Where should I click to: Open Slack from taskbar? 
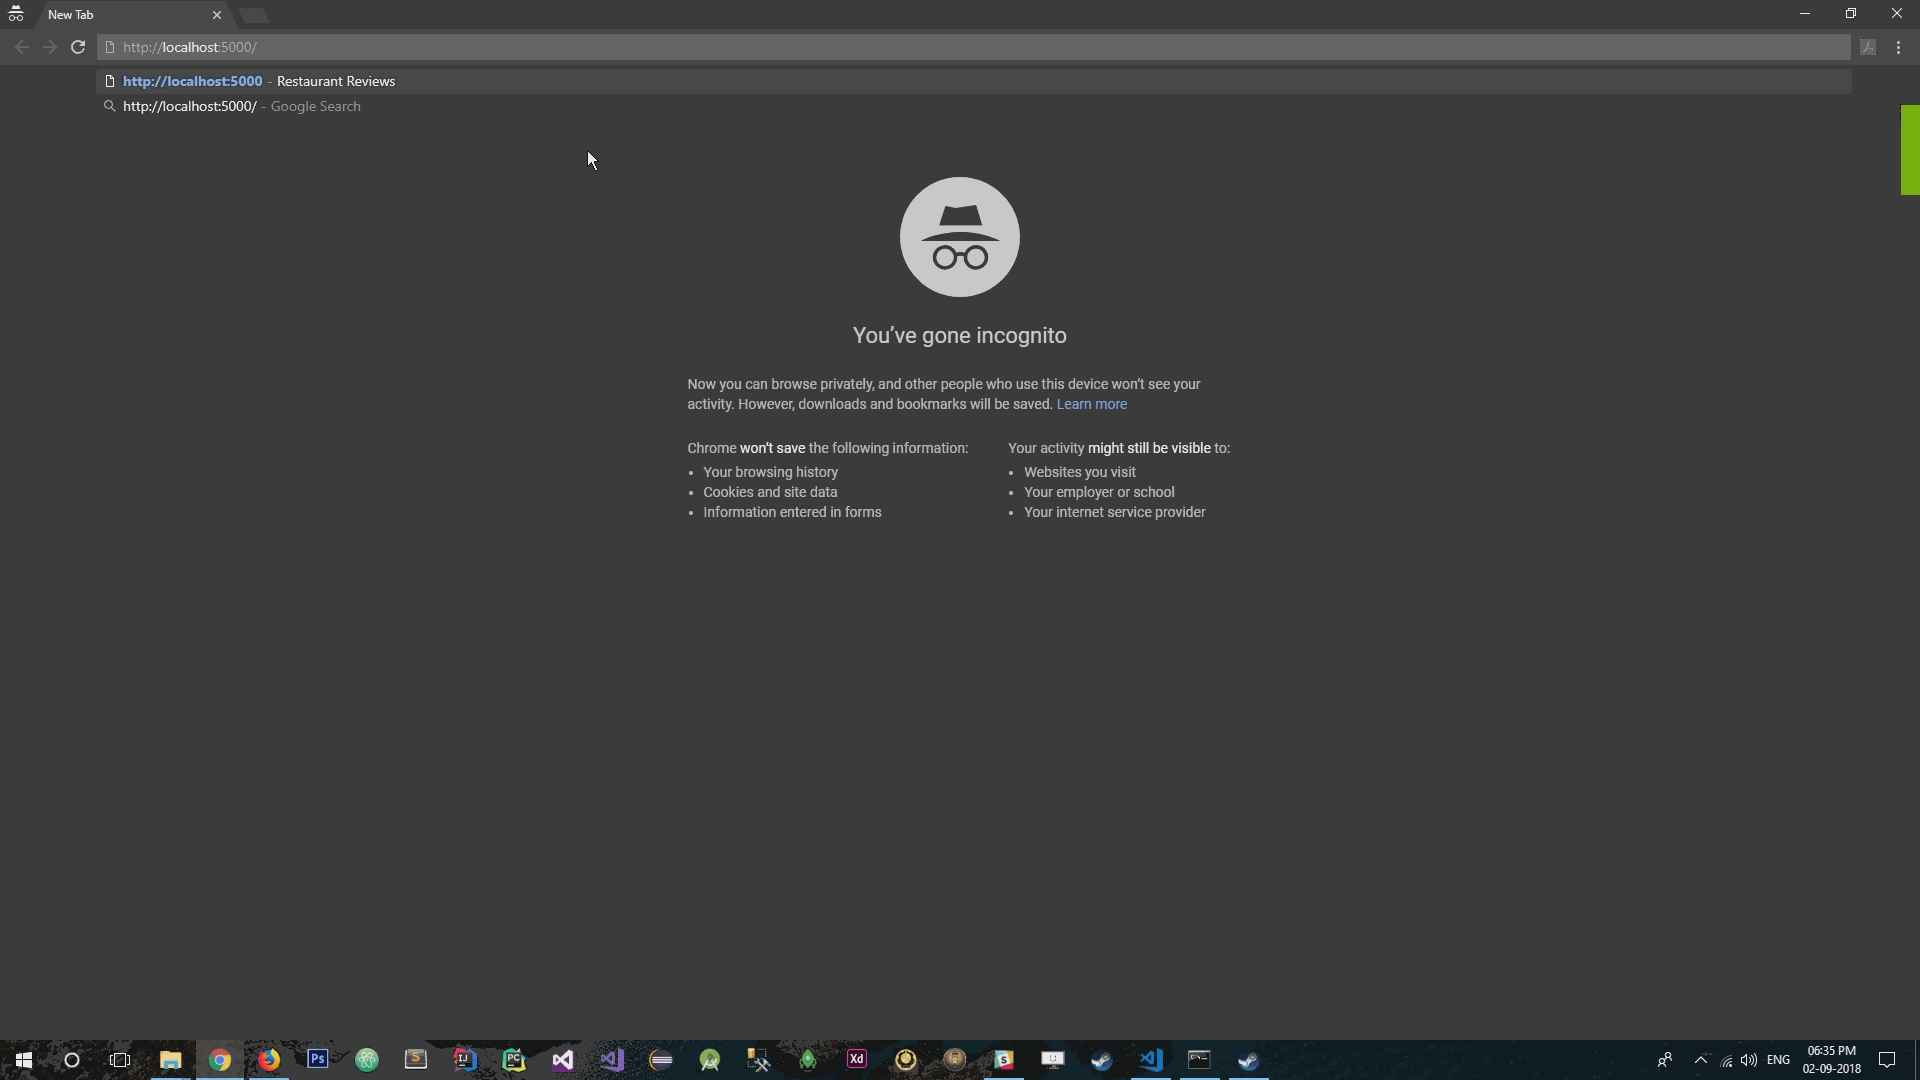(x=1004, y=1060)
